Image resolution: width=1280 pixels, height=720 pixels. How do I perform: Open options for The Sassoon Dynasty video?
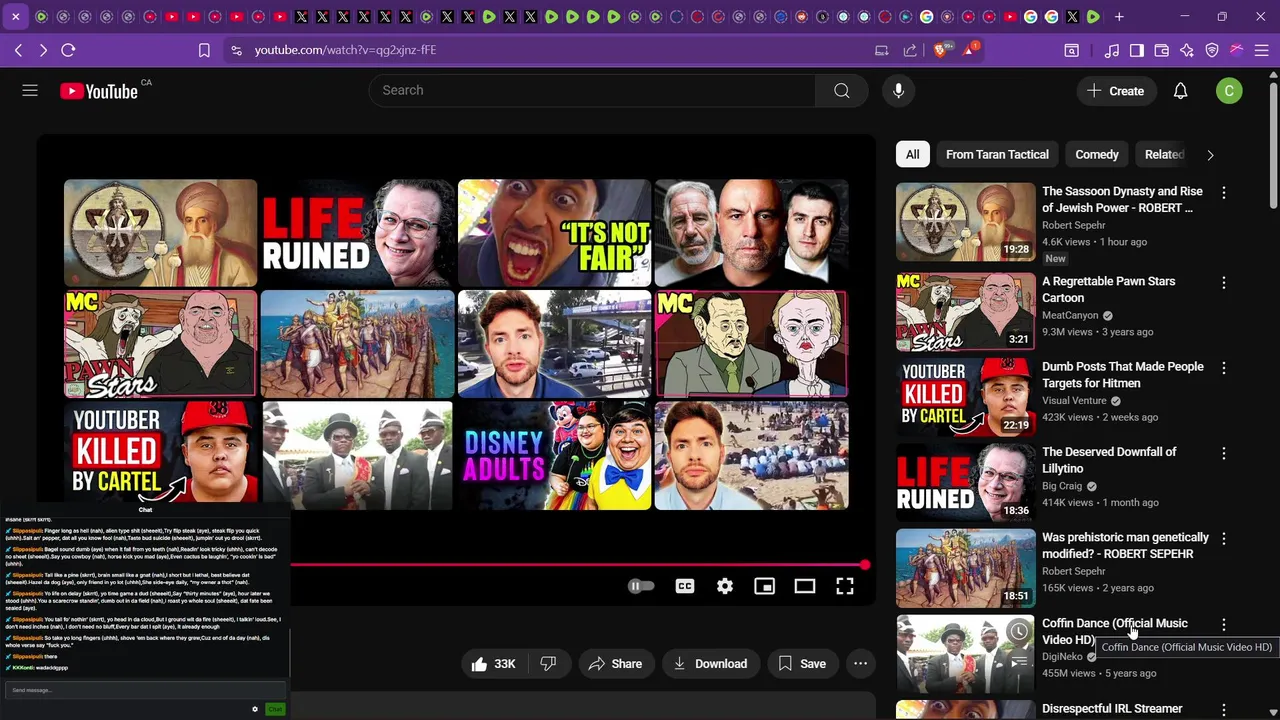coord(1223,192)
